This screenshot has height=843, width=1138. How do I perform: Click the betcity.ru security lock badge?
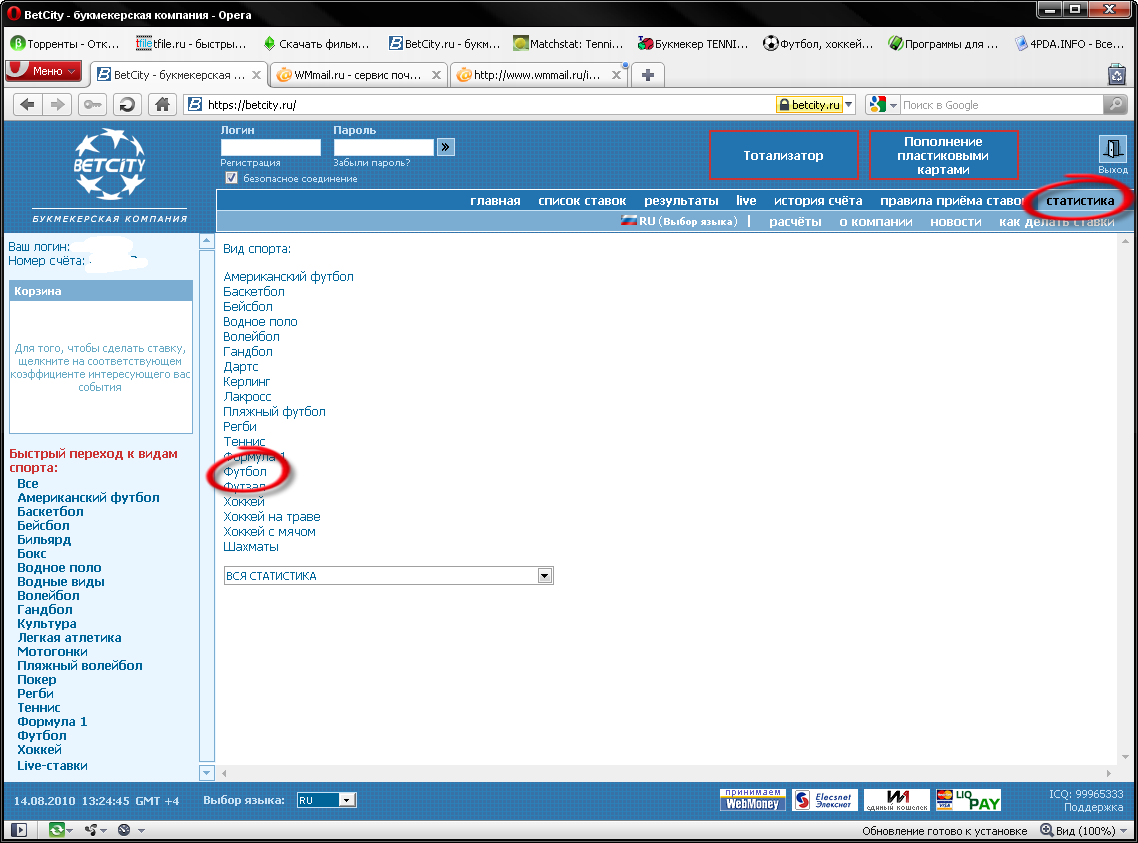point(809,104)
